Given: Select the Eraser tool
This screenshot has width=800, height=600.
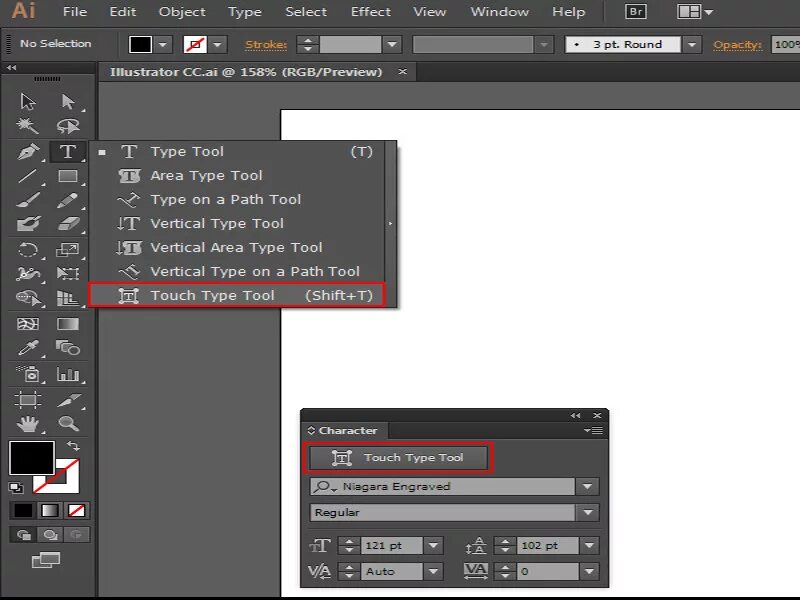Looking at the screenshot, I should click(68, 224).
